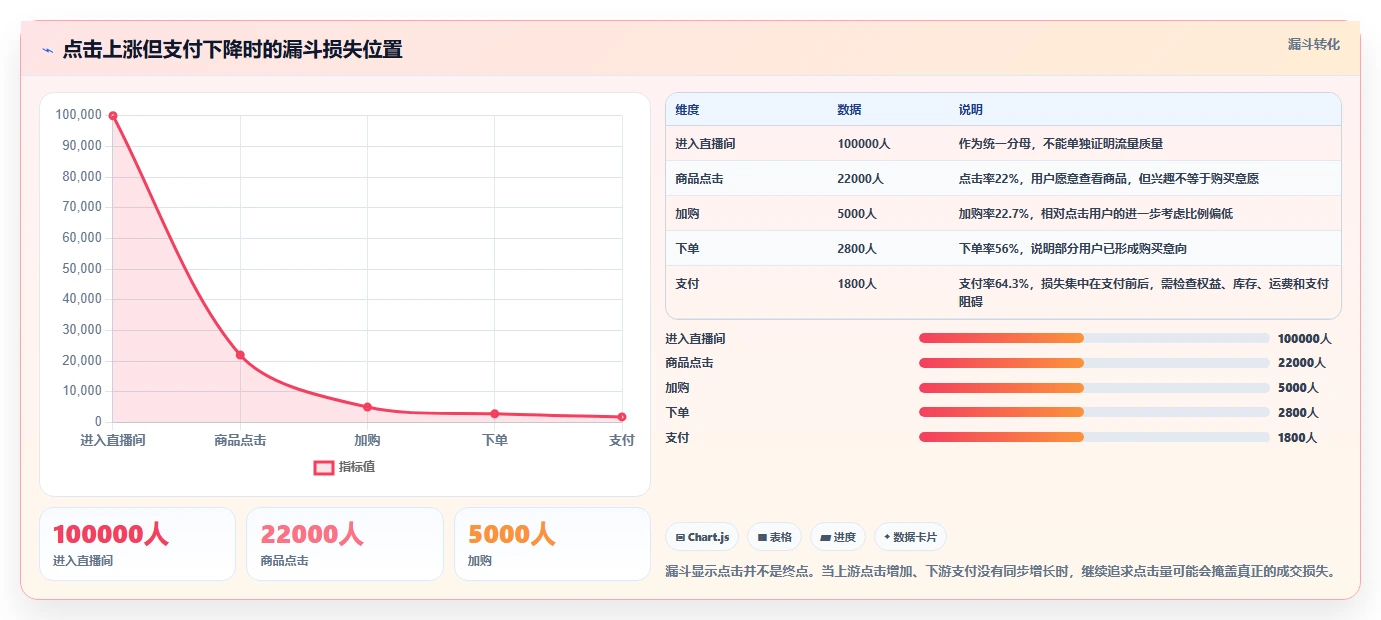This screenshot has height=620, width=1381.
Task: Select the 22000人 table cell
Action: tap(888, 178)
